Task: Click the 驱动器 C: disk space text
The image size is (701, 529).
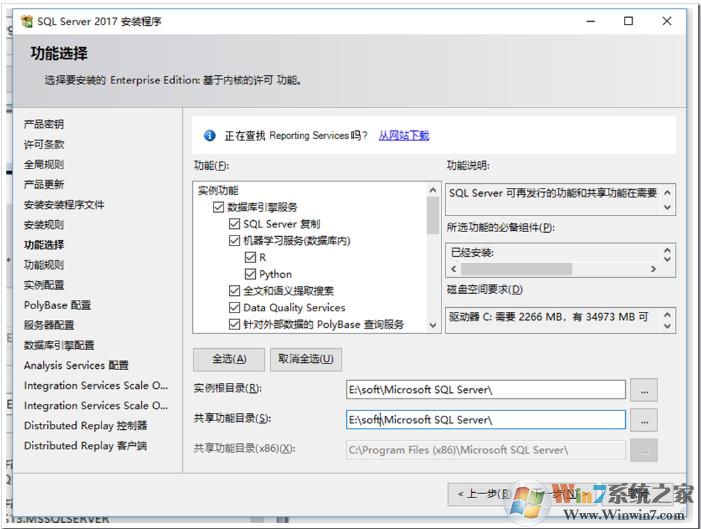Action: (x=549, y=317)
